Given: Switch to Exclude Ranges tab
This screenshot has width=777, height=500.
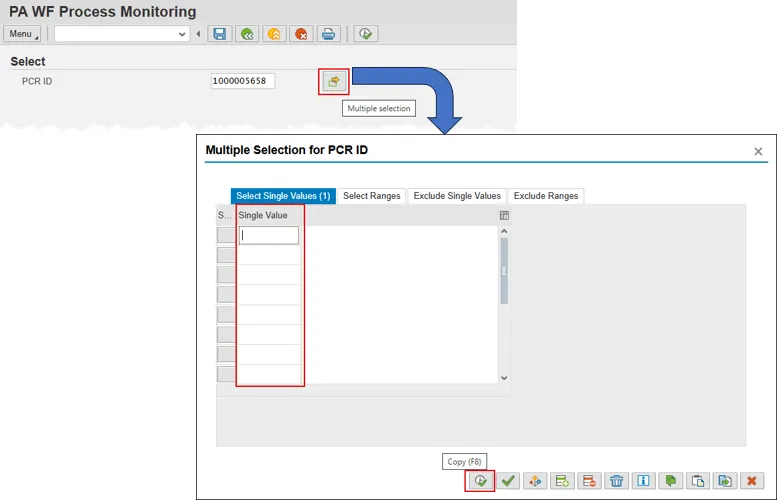Looking at the screenshot, I should 546,196.
